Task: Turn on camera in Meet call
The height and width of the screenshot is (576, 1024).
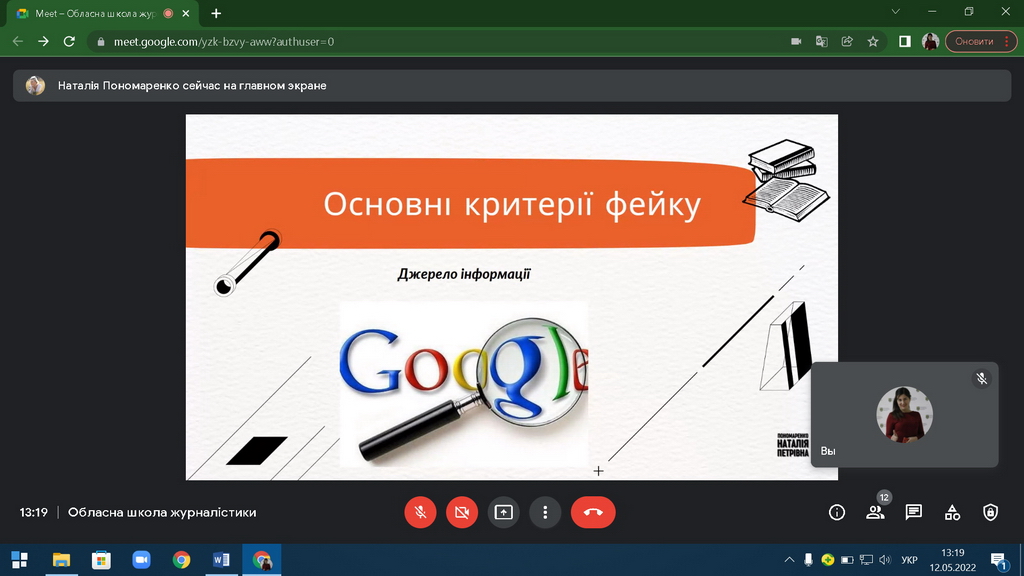Action: pyautogui.click(x=462, y=513)
